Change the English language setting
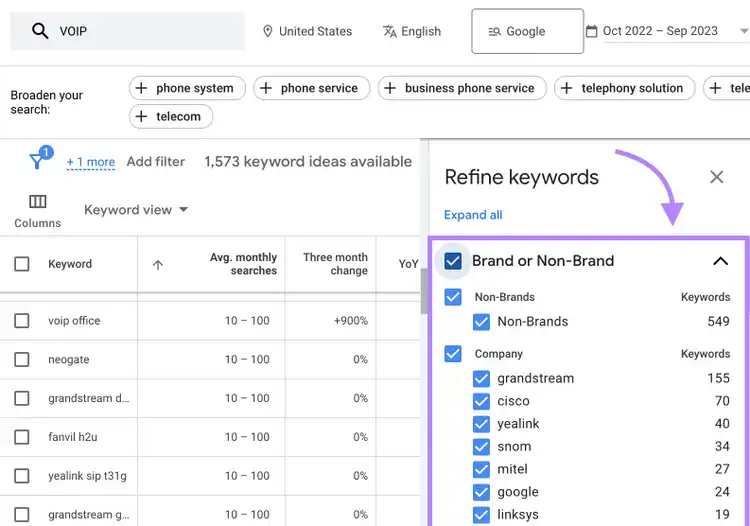Image resolution: width=750 pixels, height=526 pixels. [412, 32]
